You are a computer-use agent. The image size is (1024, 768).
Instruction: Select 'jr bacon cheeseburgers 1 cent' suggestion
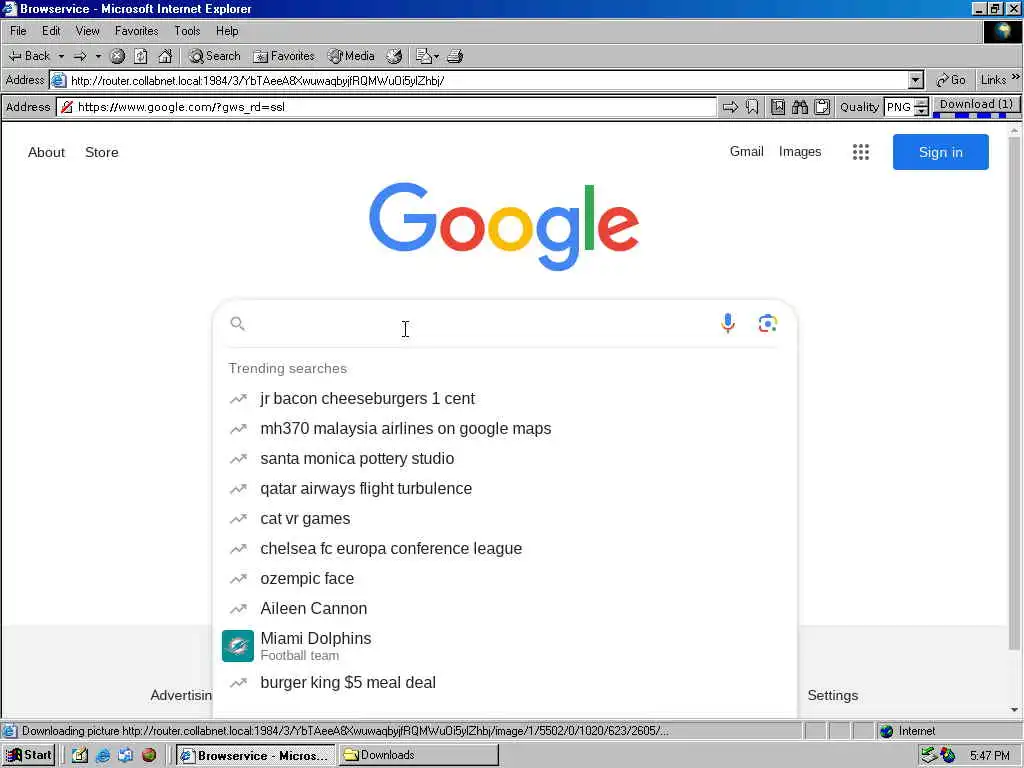pos(505,398)
